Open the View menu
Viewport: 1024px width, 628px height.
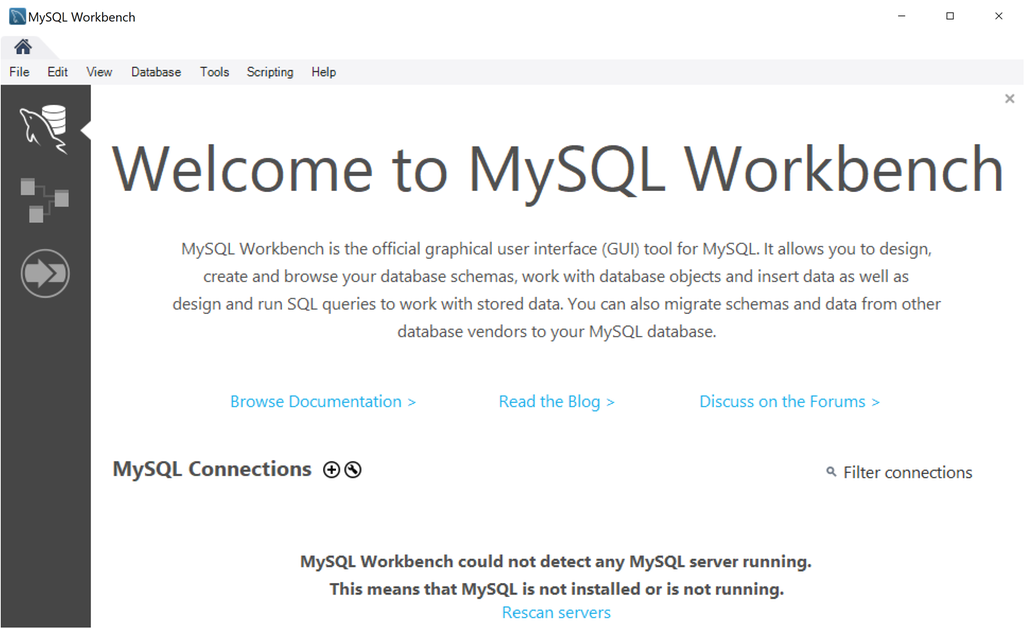(98, 71)
